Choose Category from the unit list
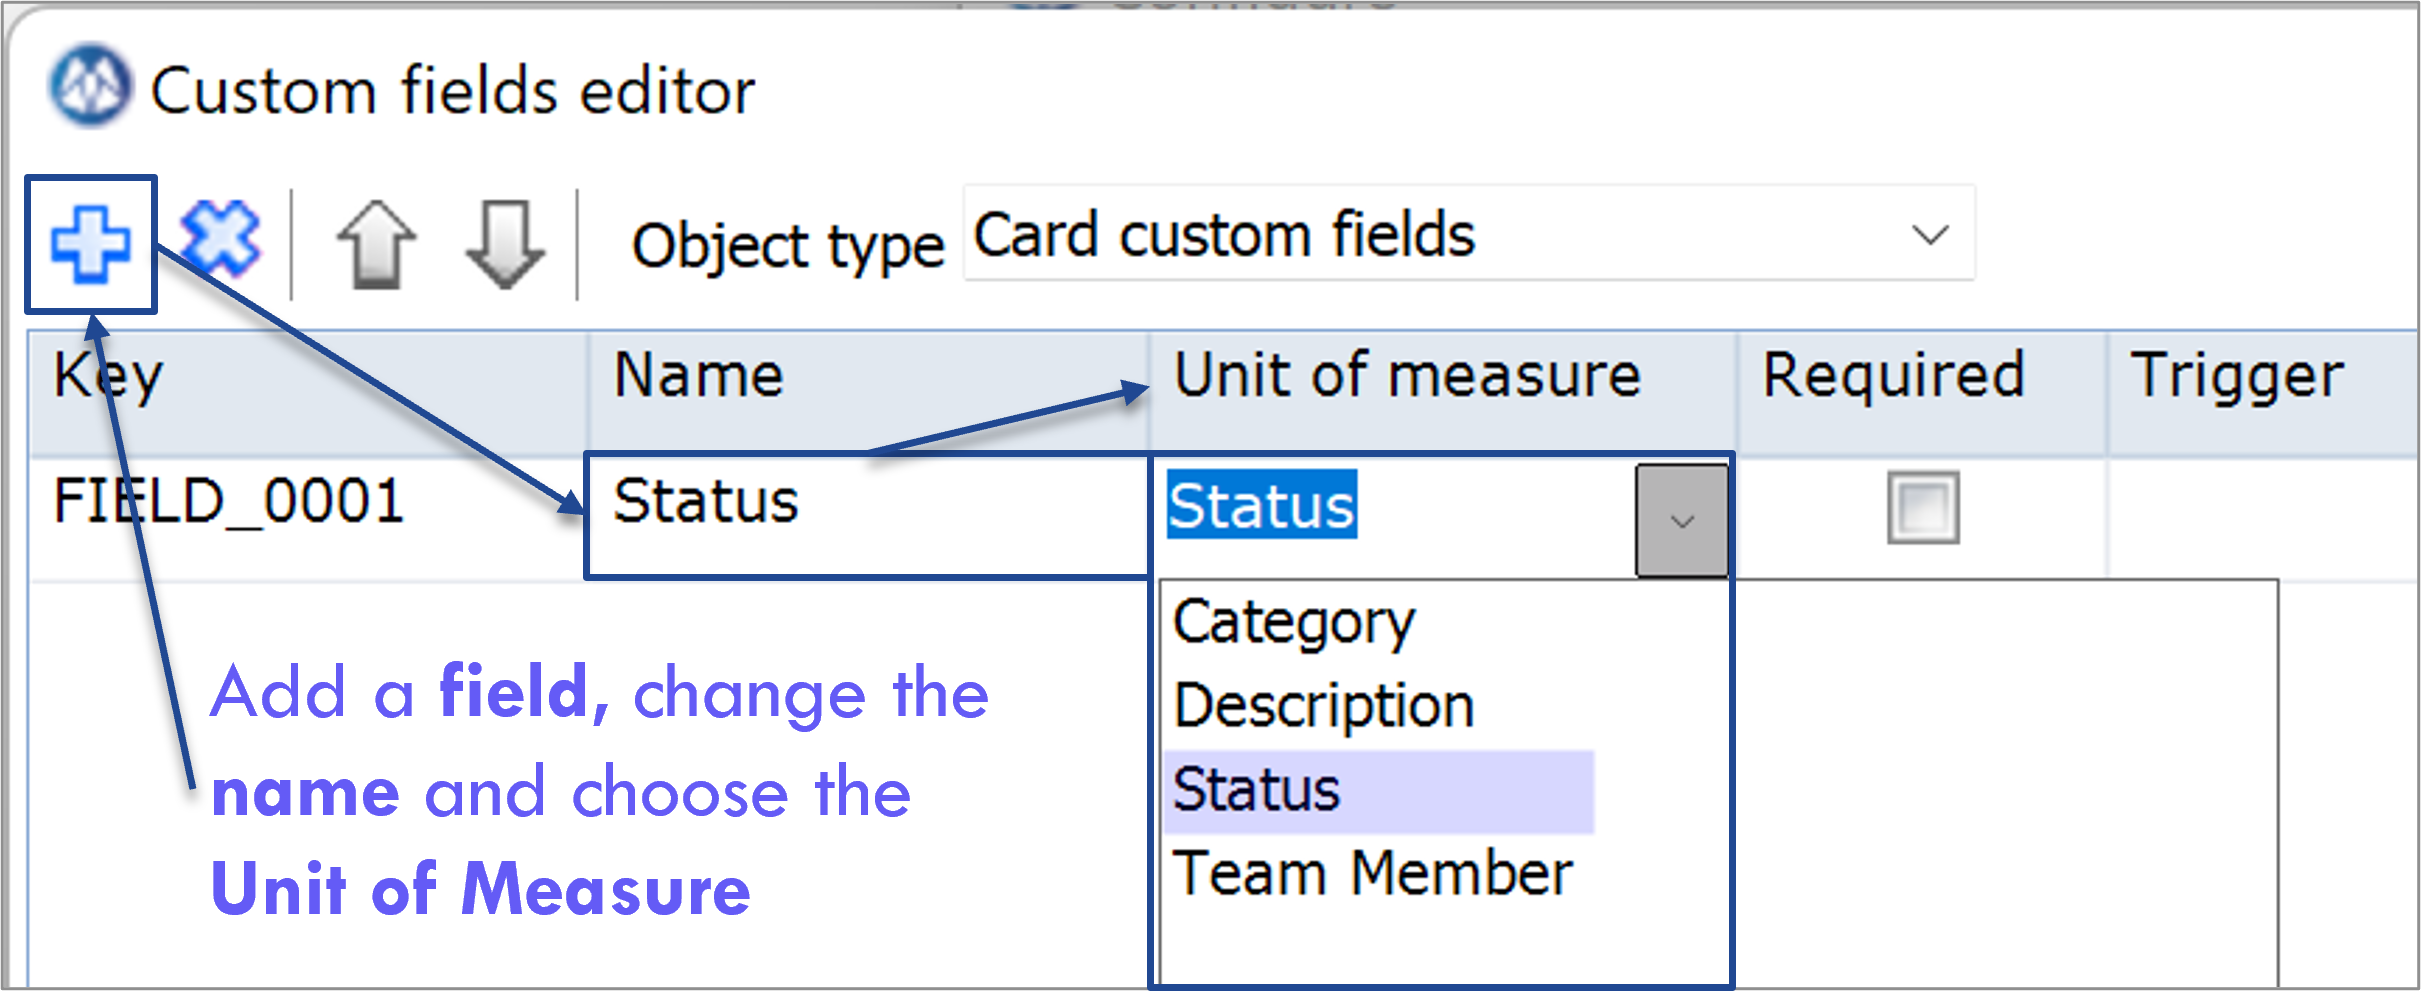This screenshot has height=991, width=2421. pos(1293,623)
